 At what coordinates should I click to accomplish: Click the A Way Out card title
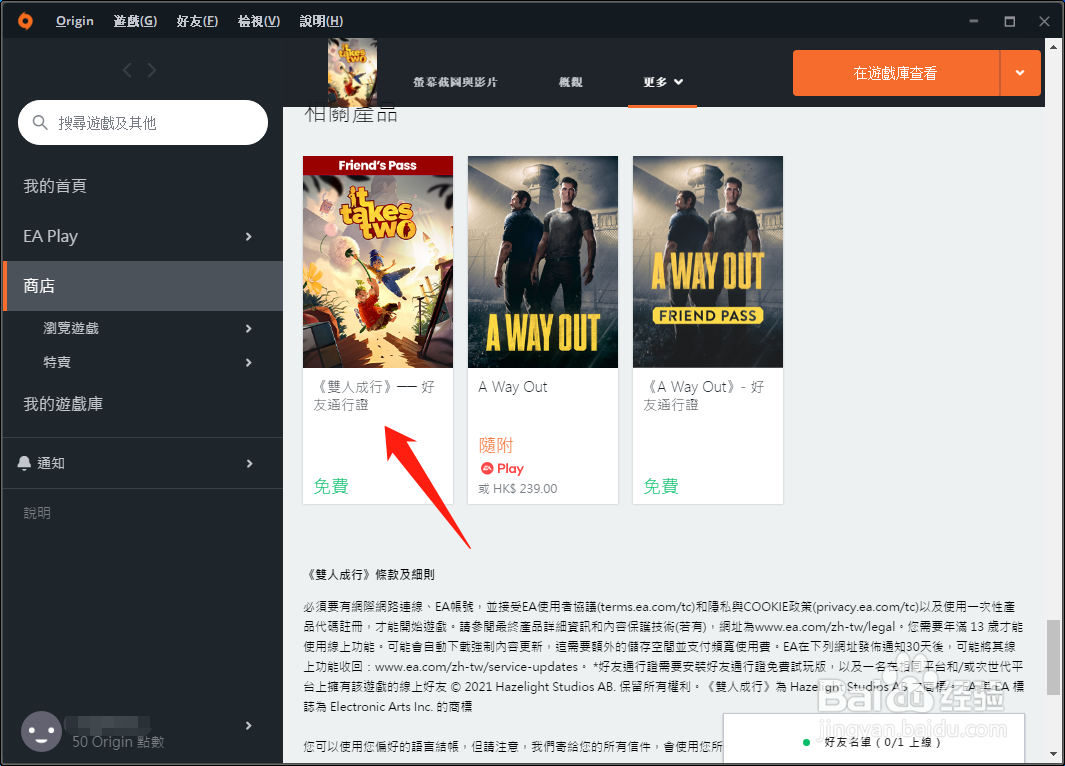513,386
